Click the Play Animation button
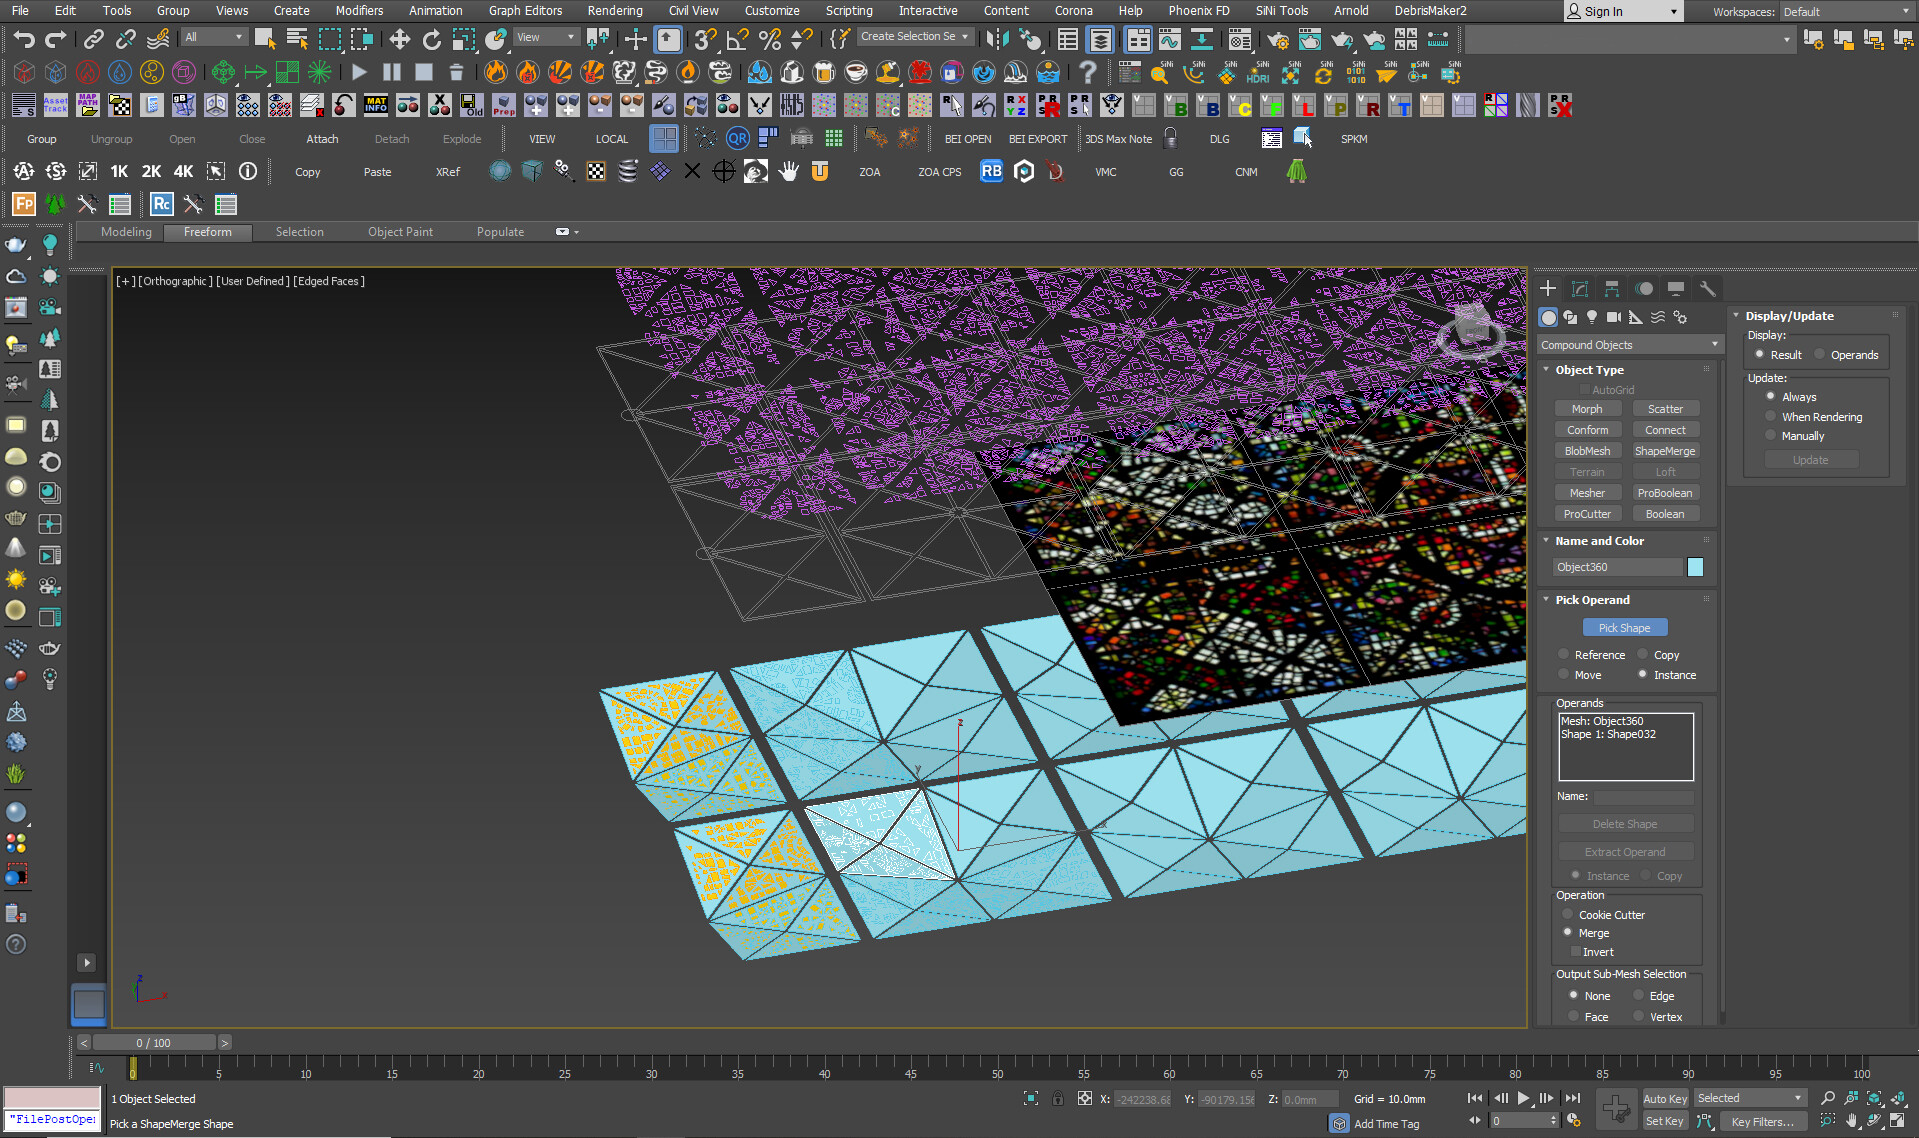The image size is (1919, 1138). pyautogui.click(x=1523, y=1098)
